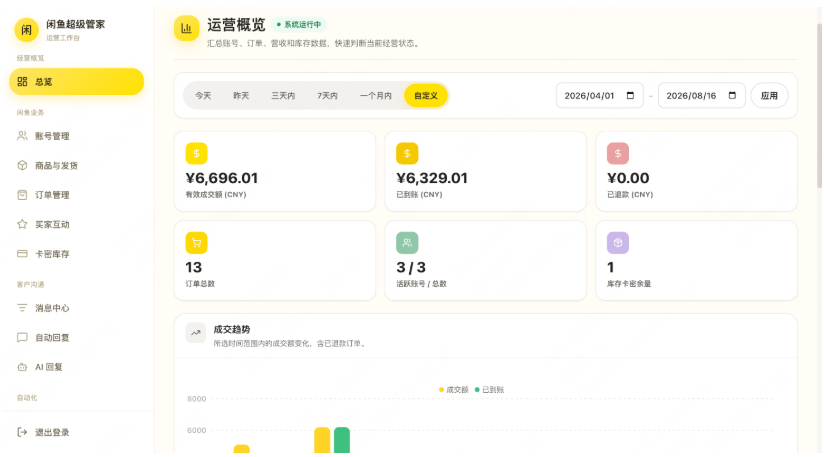Click the 总览 grid icon
The height and width of the screenshot is (457, 824).
coord(22,81)
